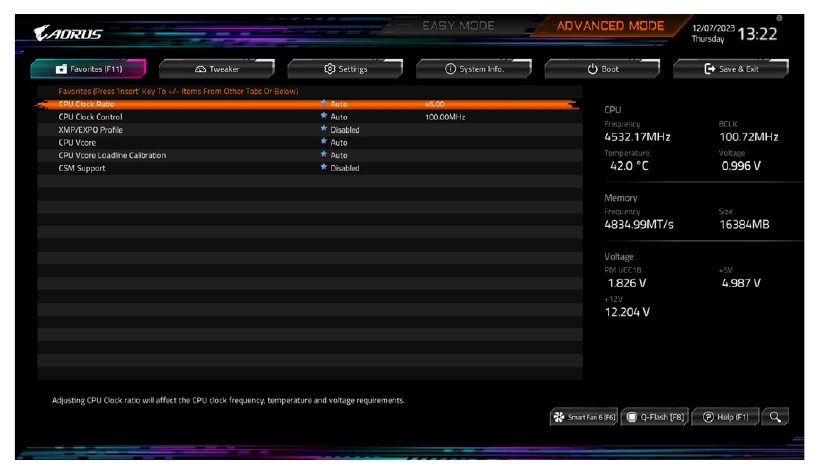Click the info icon on System Info. tab
This screenshot has height=474, width=828.
coord(450,69)
